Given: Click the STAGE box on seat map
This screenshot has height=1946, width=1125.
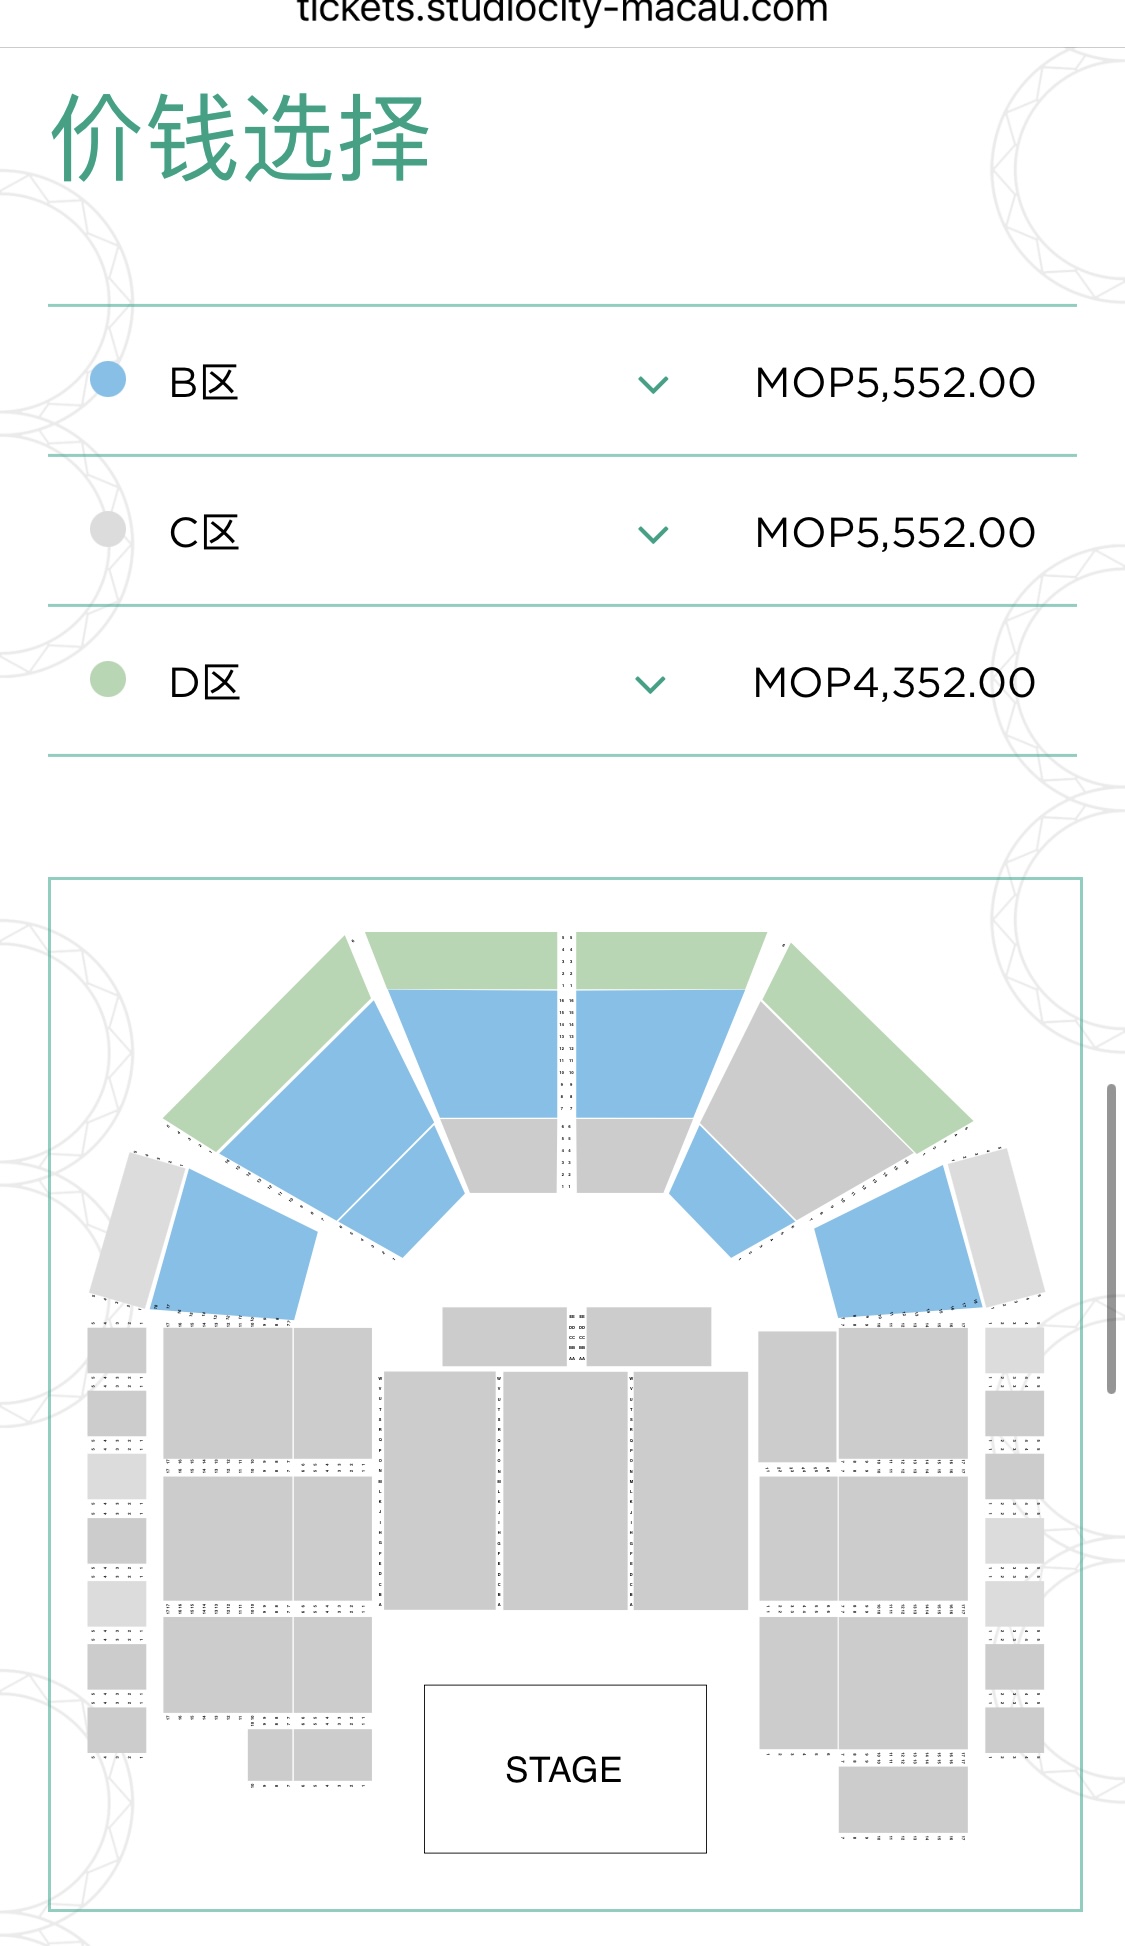Looking at the screenshot, I should click(565, 1768).
